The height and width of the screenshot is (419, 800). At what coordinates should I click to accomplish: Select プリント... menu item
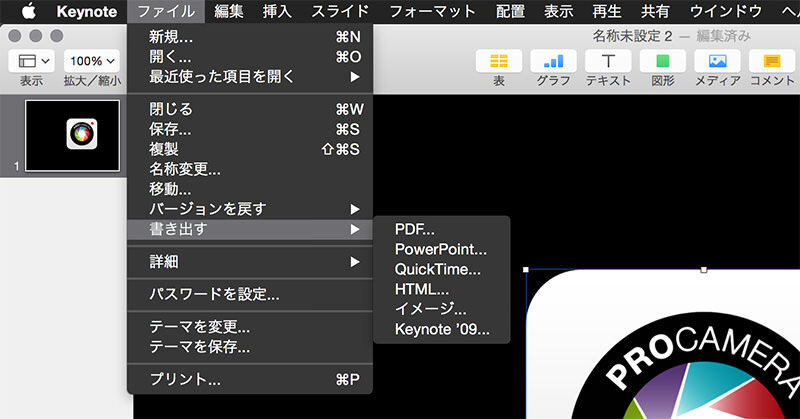click(x=250, y=380)
